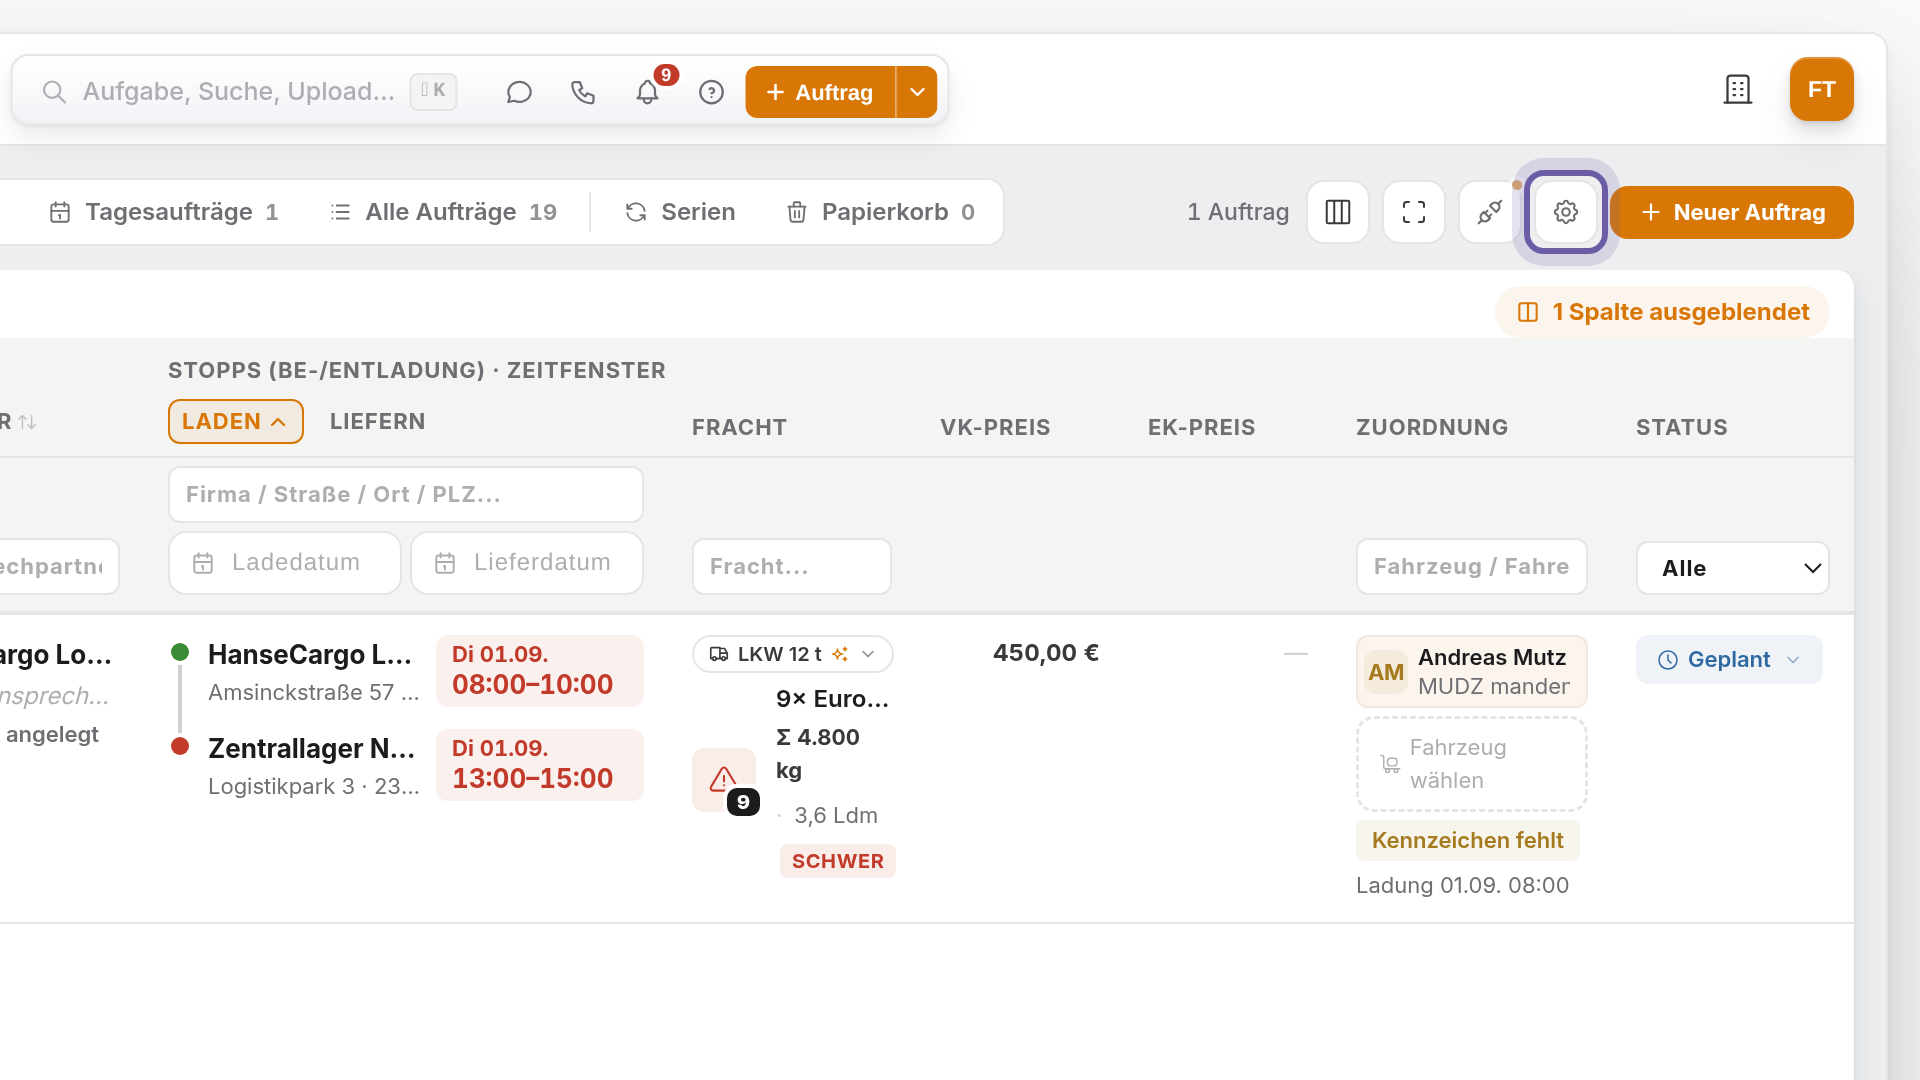Open the Ladedatum date filter
Image resolution: width=1920 pixels, height=1080 pixels.
tap(285, 563)
